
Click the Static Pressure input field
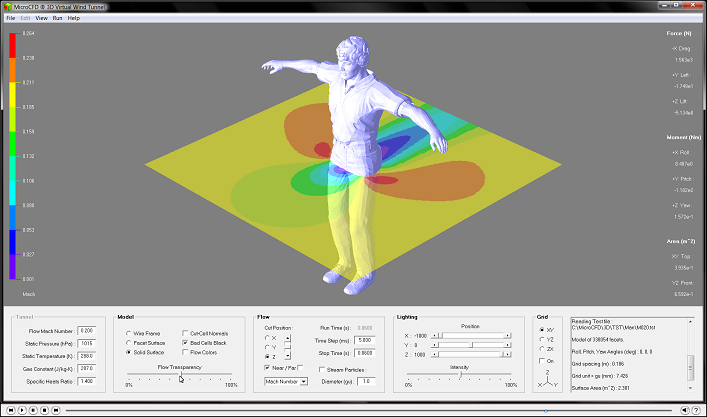[x=86, y=344]
